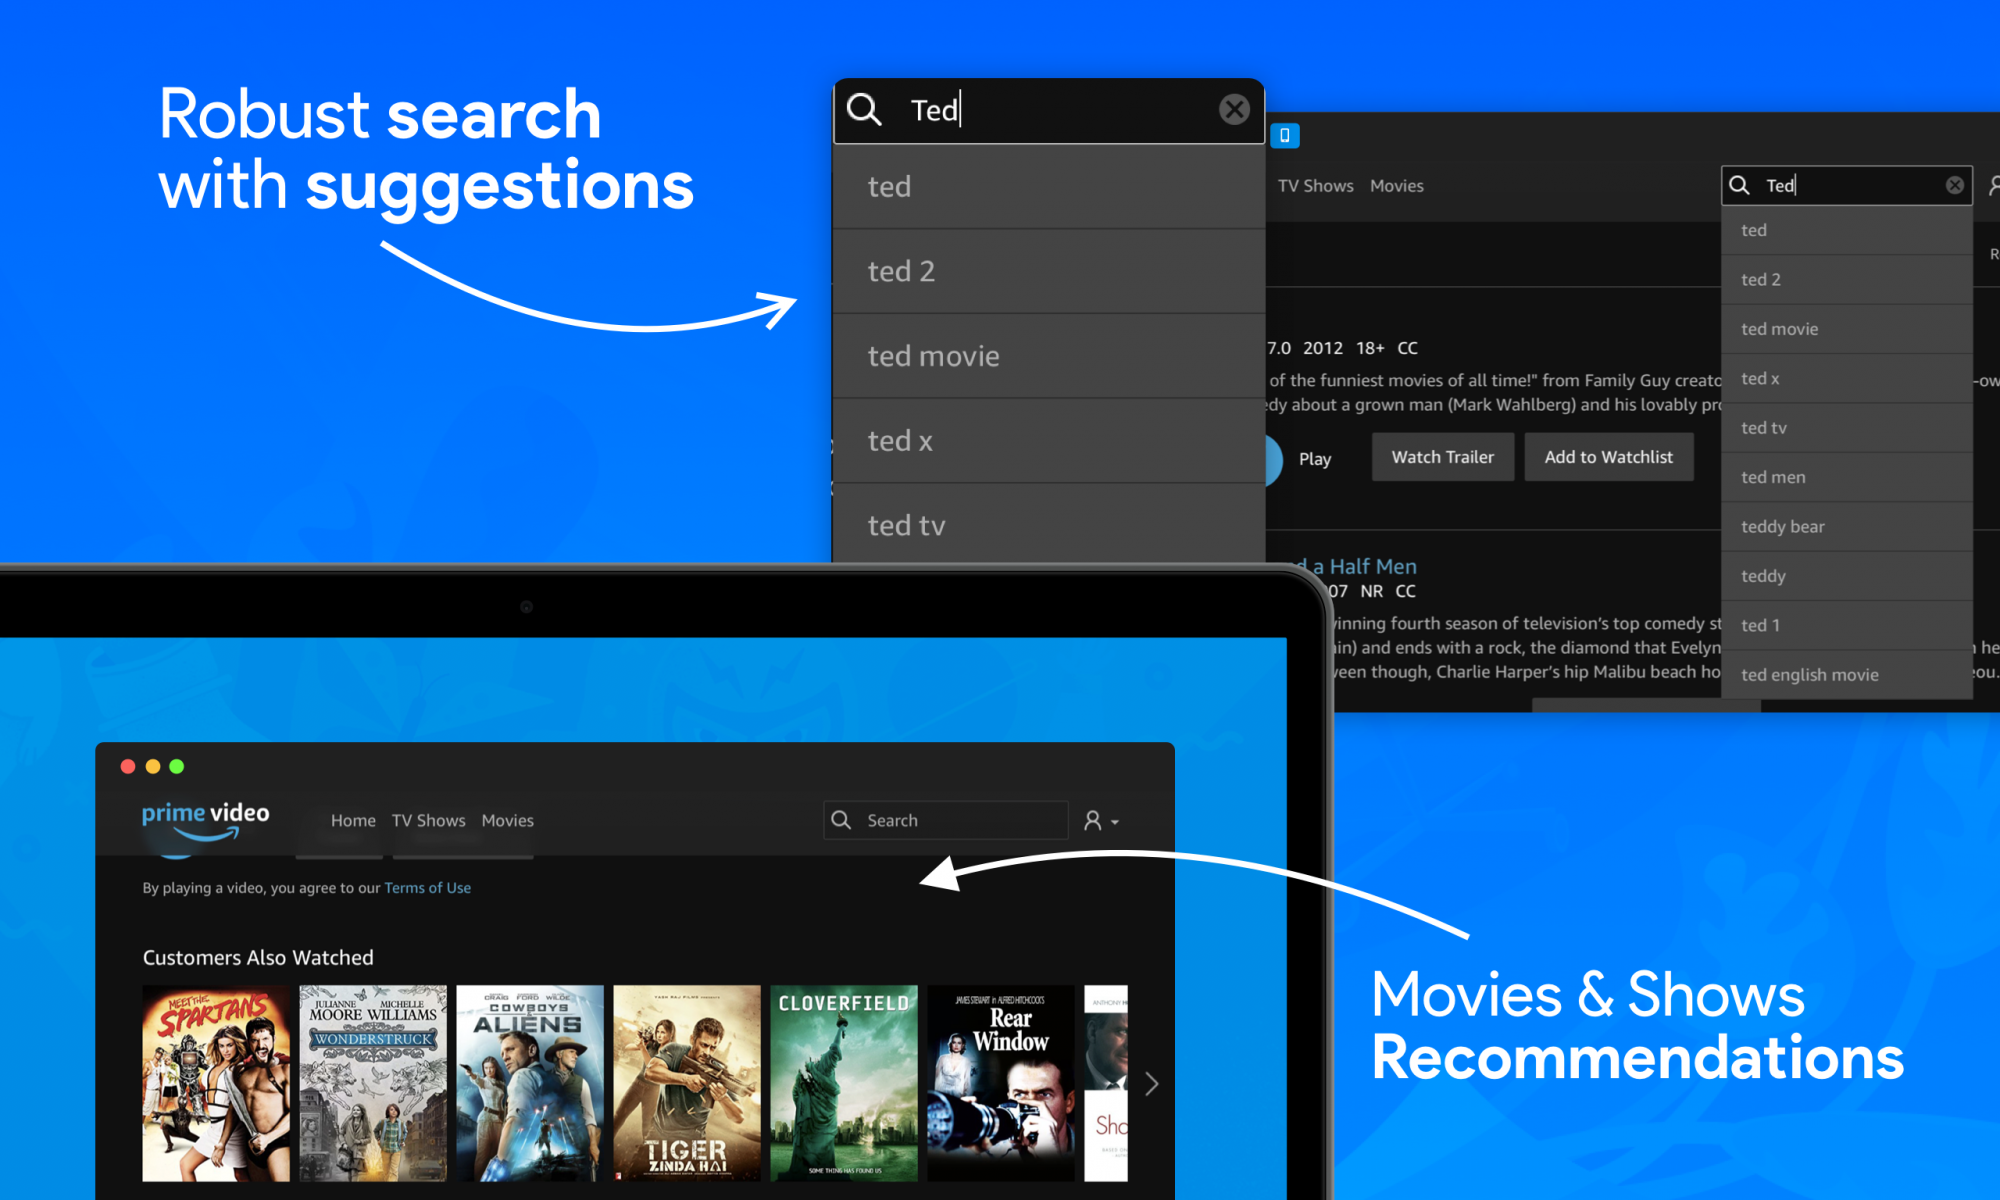Viewport: 2000px width, 1200px height.
Task: Open the Cloverfield poster
Action: [844, 1083]
